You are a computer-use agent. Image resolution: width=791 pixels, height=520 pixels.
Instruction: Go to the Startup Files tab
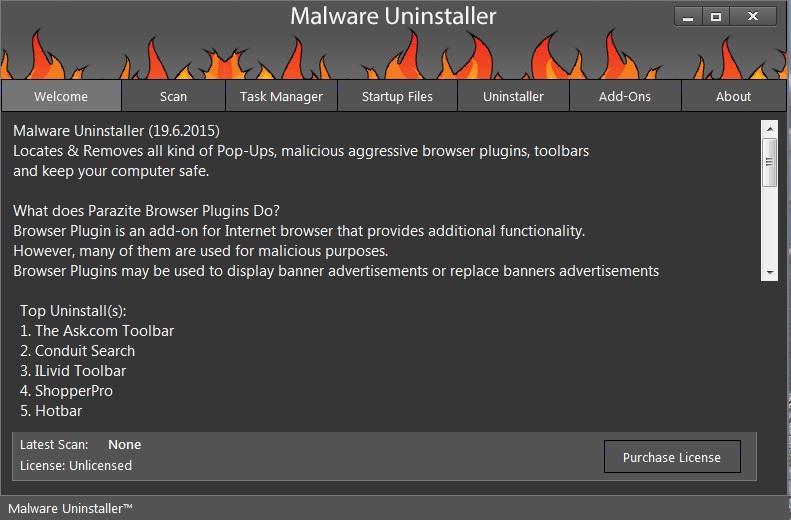pyautogui.click(x=397, y=96)
